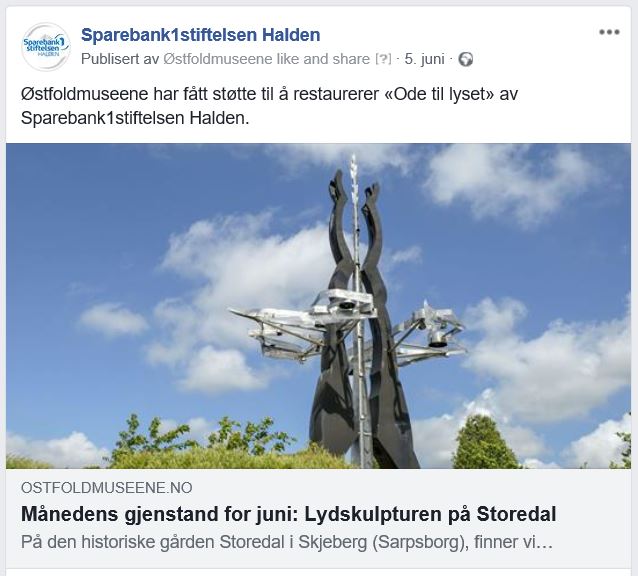Image resolution: width=638 pixels, height=576 pixels.
Task: Click the På den historiske gården description
Action: point(287,542)
